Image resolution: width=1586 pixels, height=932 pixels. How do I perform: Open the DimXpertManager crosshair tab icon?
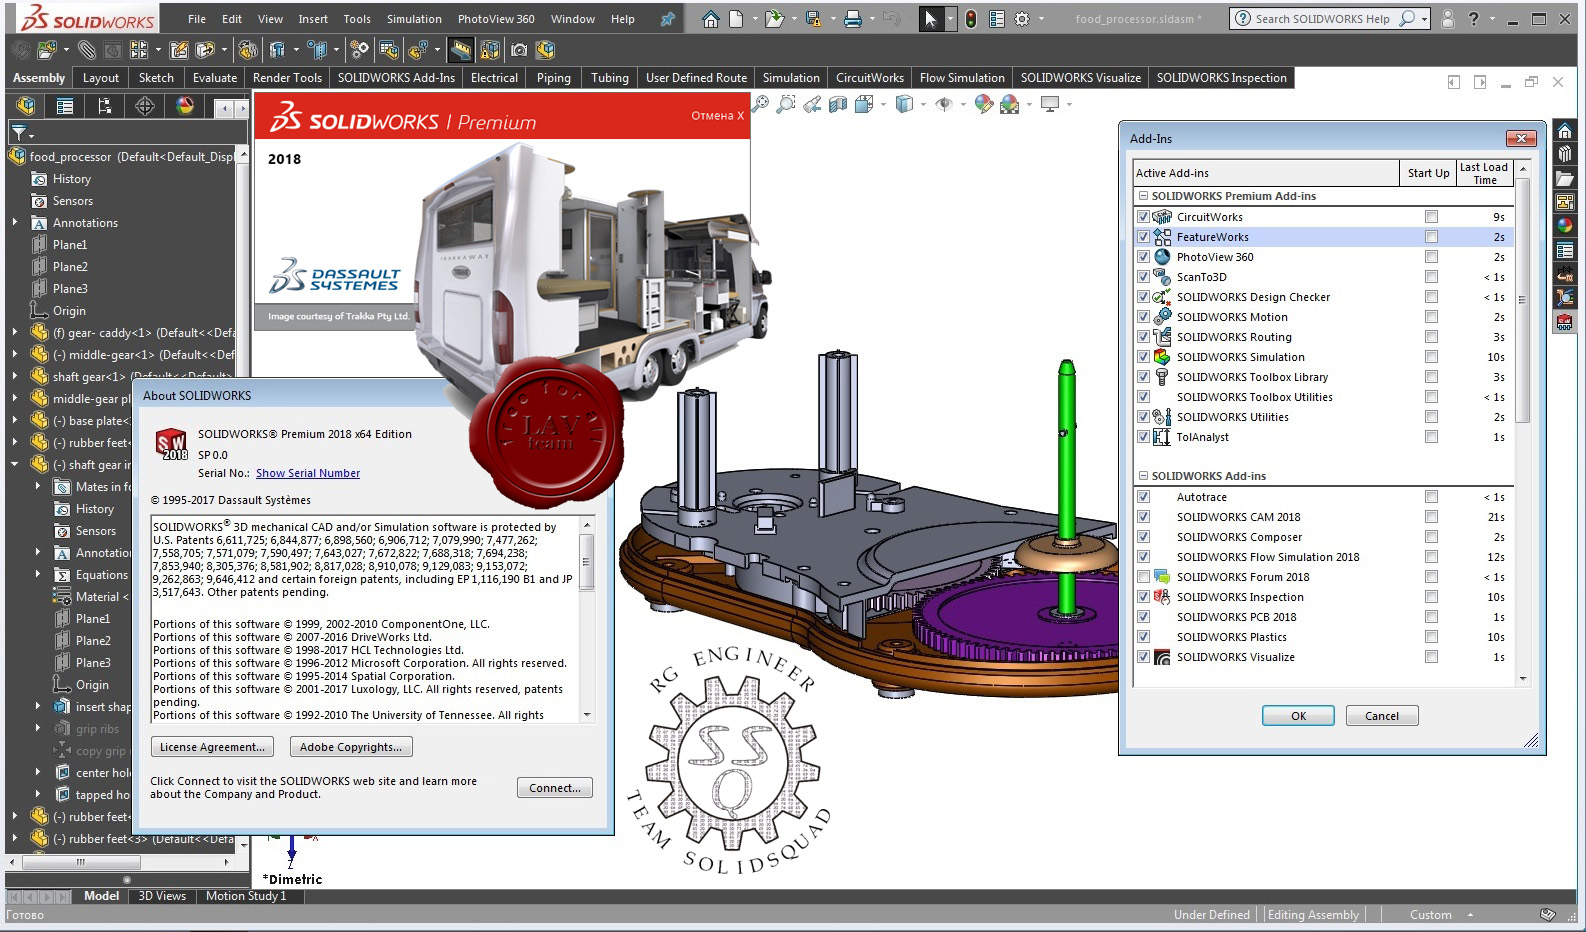145,106
